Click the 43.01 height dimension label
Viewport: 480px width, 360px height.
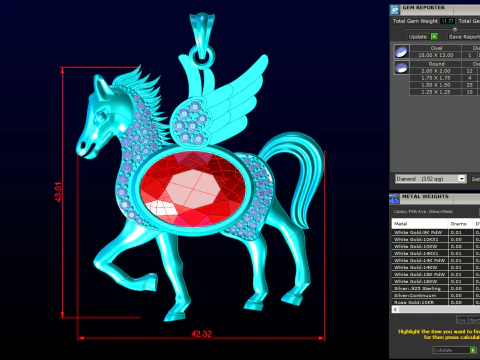click(58, 192)
